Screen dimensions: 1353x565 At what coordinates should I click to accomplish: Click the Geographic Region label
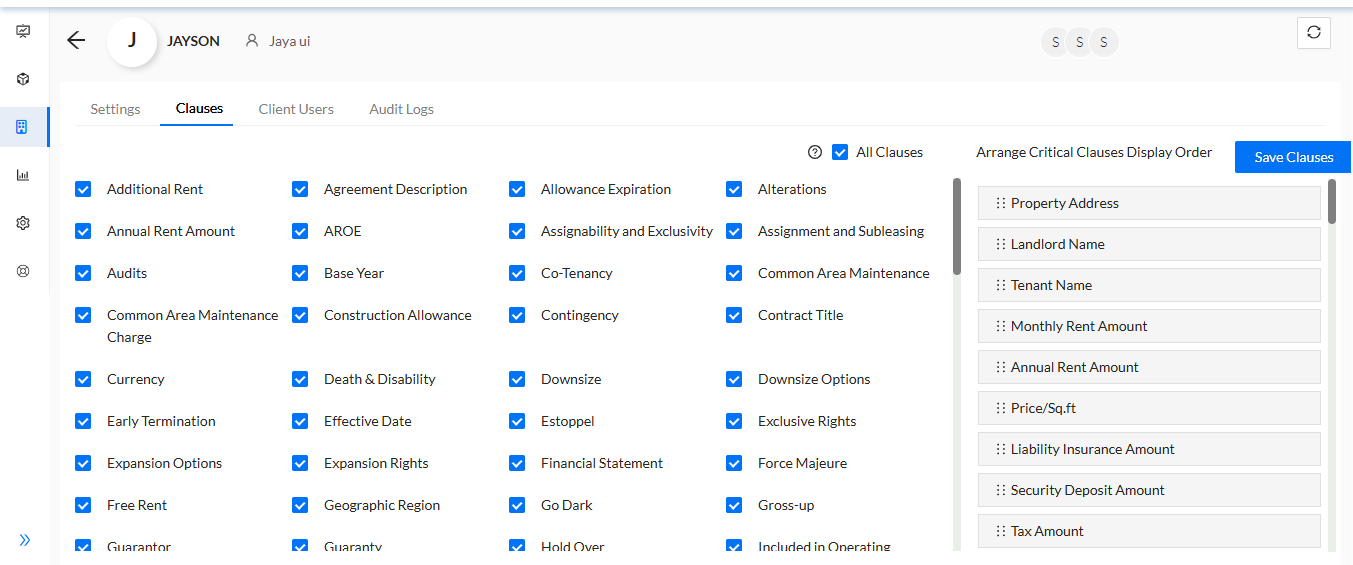(x=382, y=505)
